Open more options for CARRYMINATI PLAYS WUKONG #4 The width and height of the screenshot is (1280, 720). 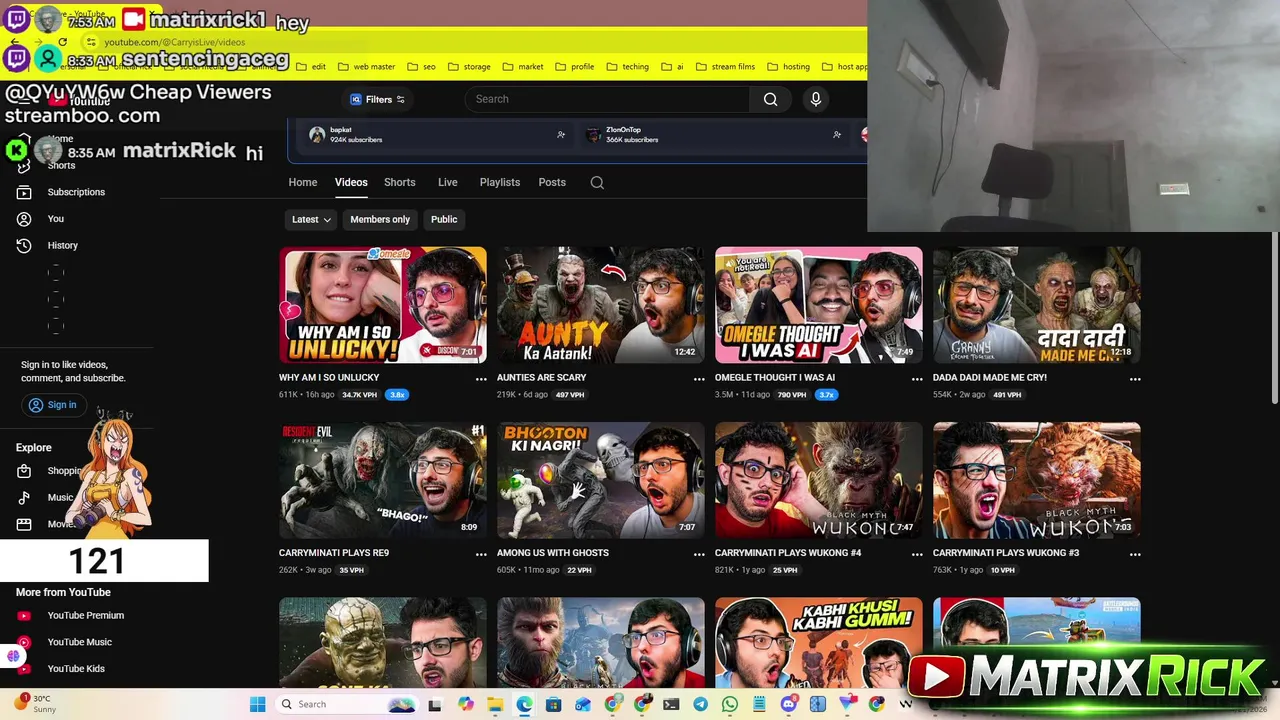coord(917,554)
